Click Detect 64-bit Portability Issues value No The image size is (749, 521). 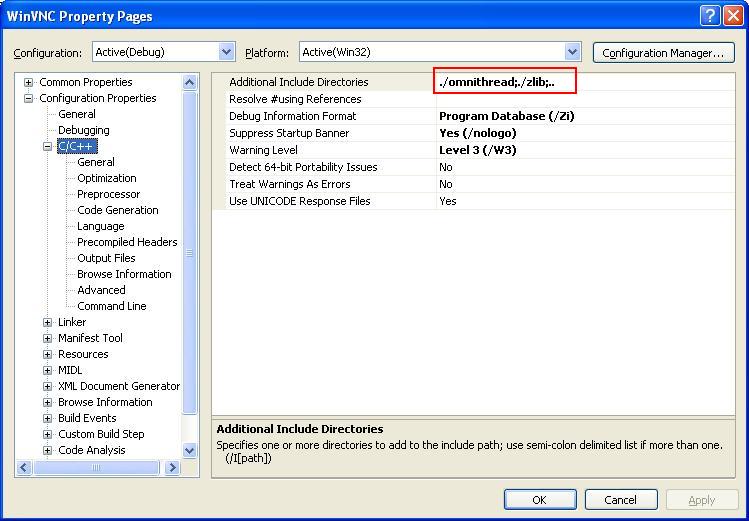point(446,167)
